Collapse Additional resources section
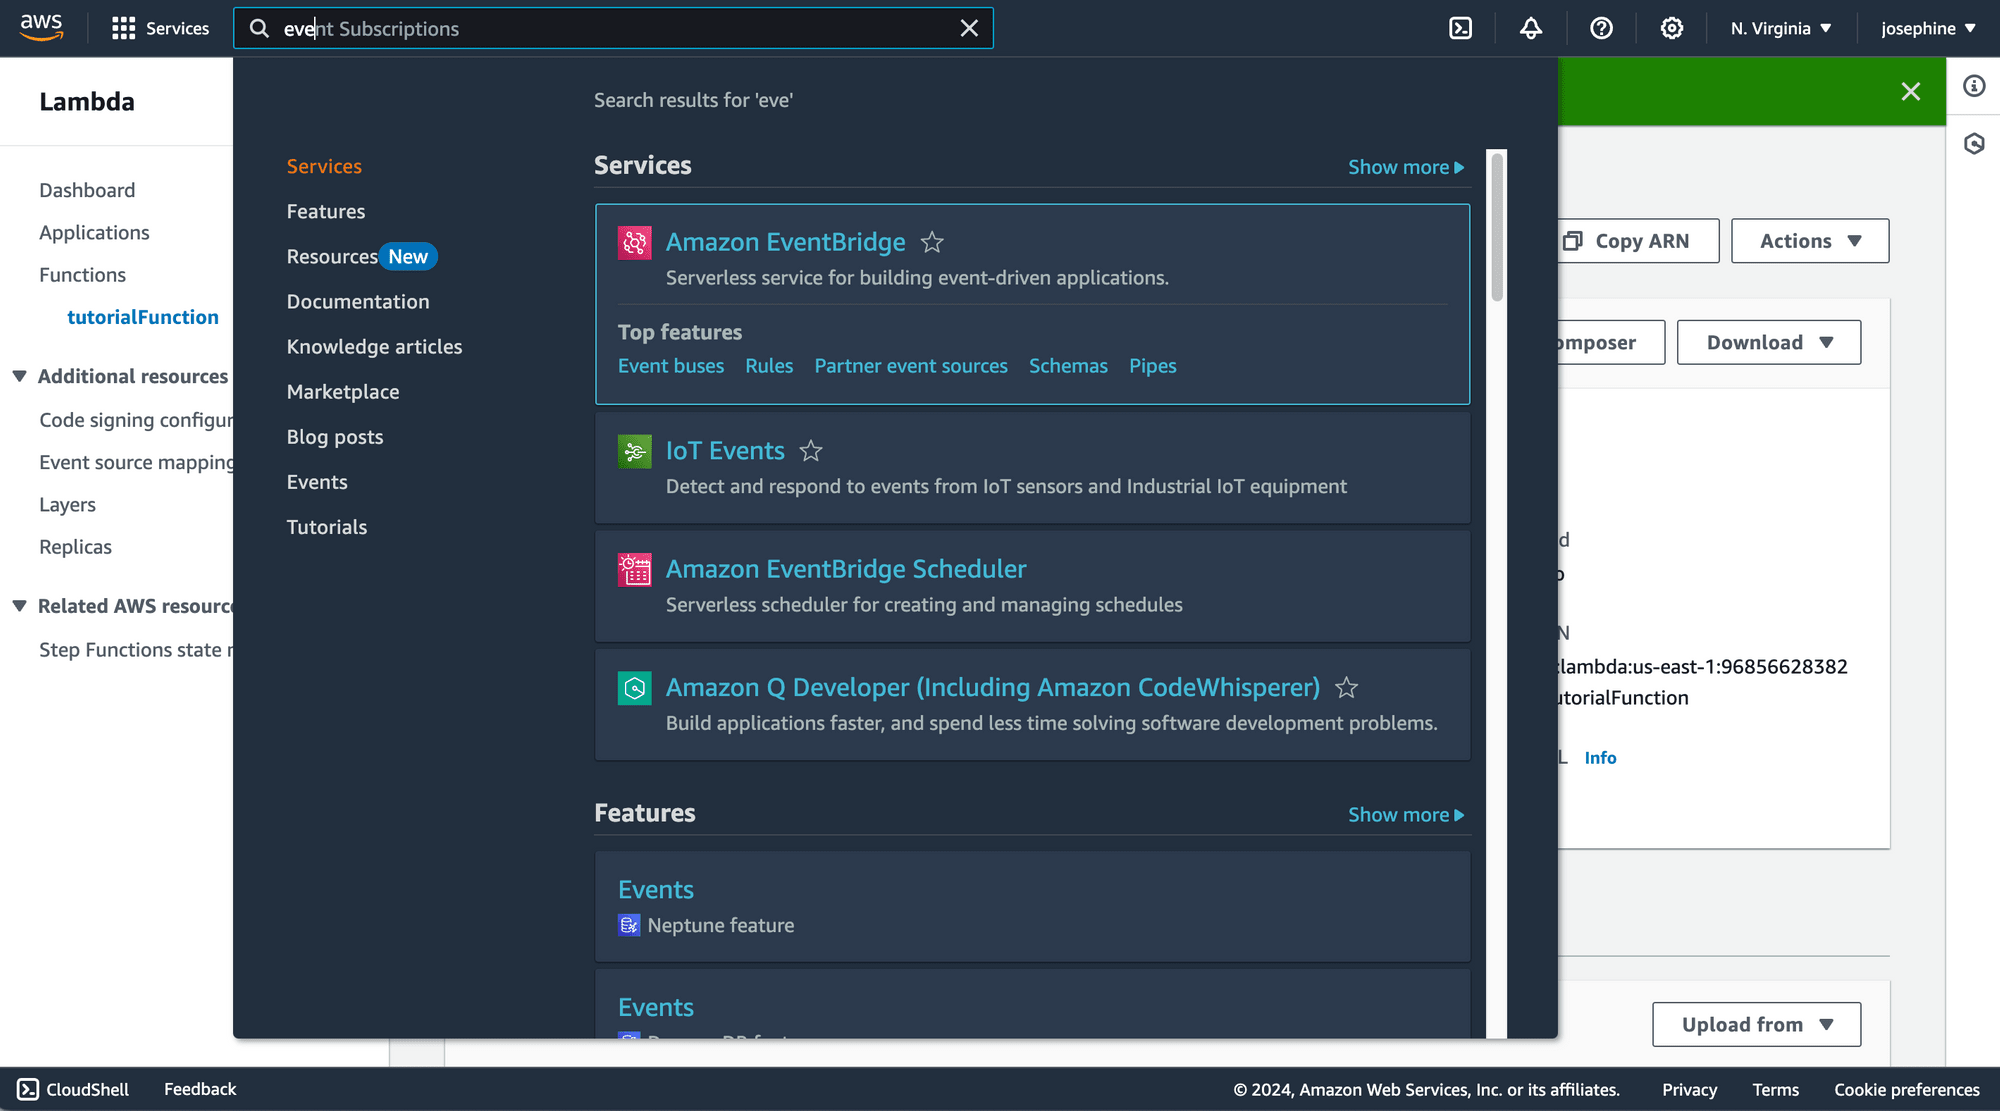Viewport: 2000px width, 1111px height. click(19, 376)
